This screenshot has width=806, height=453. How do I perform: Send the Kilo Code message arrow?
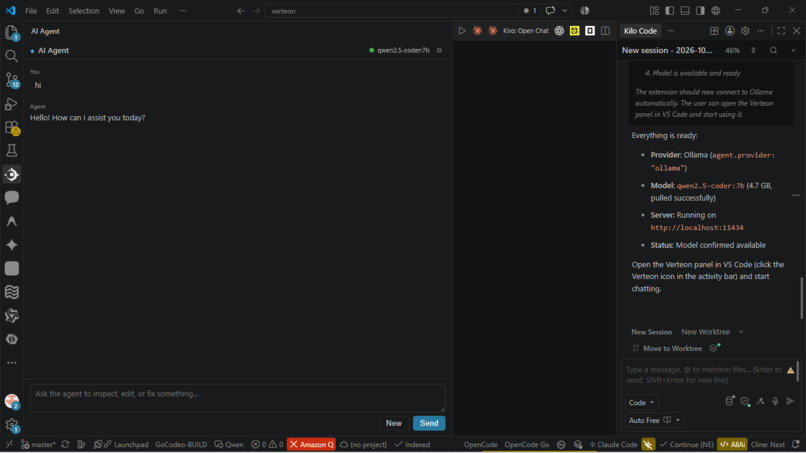(790, 401)
